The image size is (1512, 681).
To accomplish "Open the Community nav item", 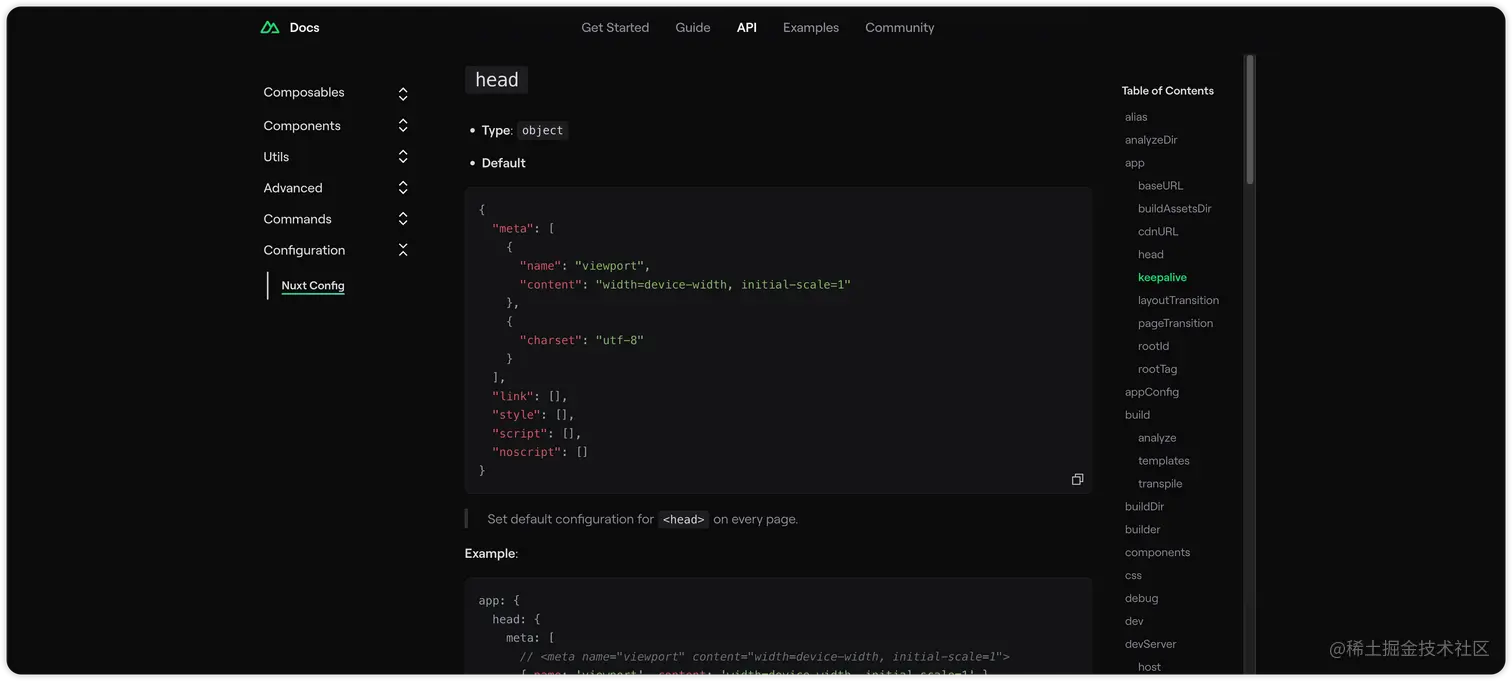I will coord(900,28).
